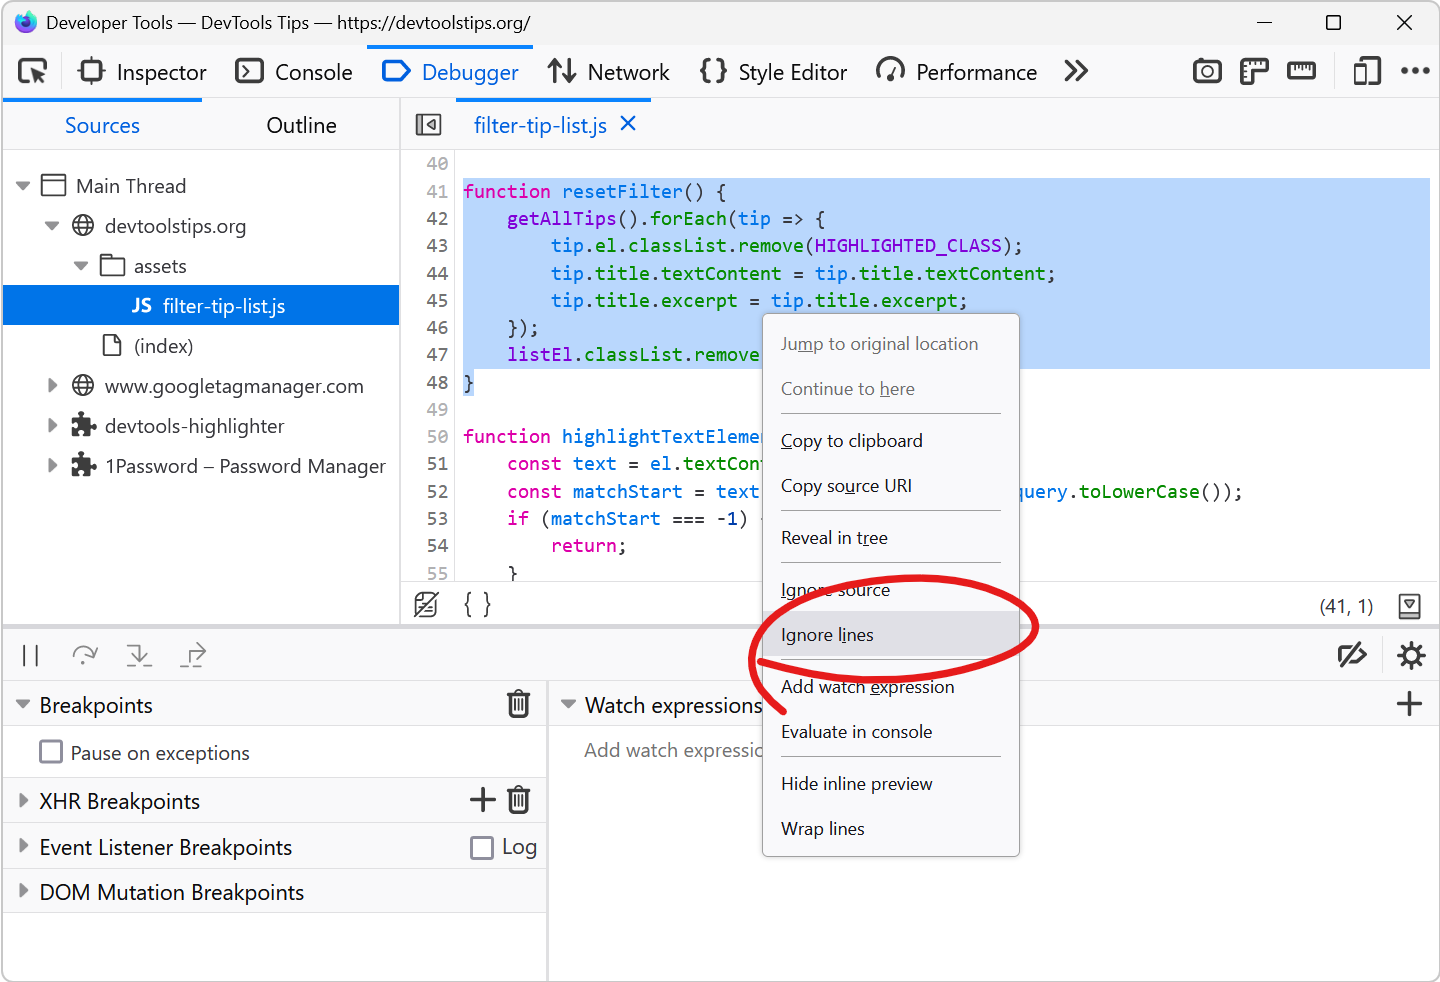
Task: Switch to the Network tab
Action: (x=607, y=71)
